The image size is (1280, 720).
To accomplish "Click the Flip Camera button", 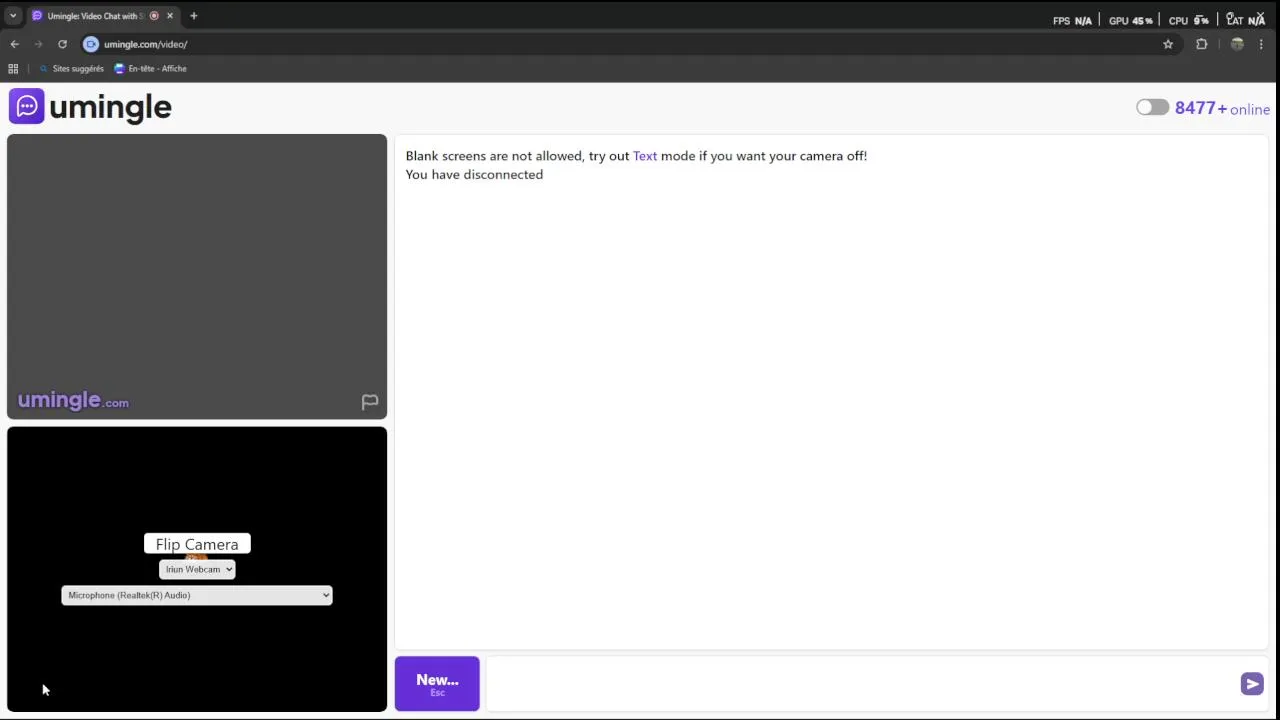I will [x=197, y=544].
